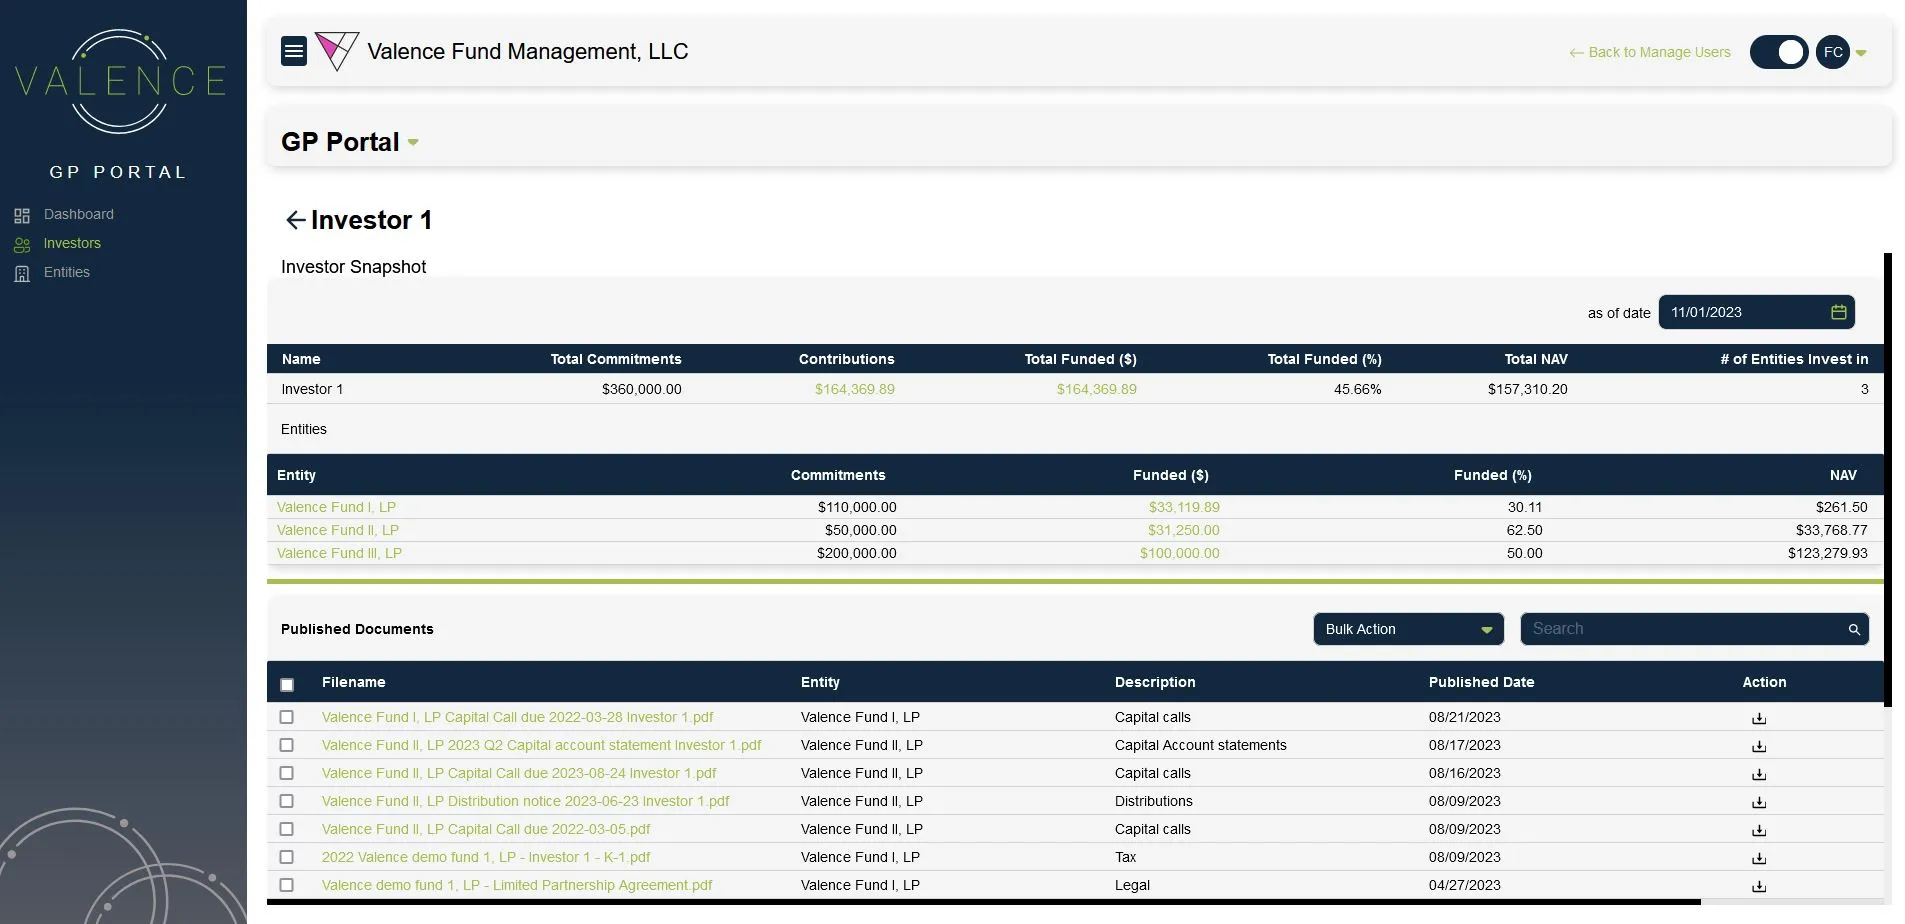Check the select-all documents checkbox

[287, 685]
